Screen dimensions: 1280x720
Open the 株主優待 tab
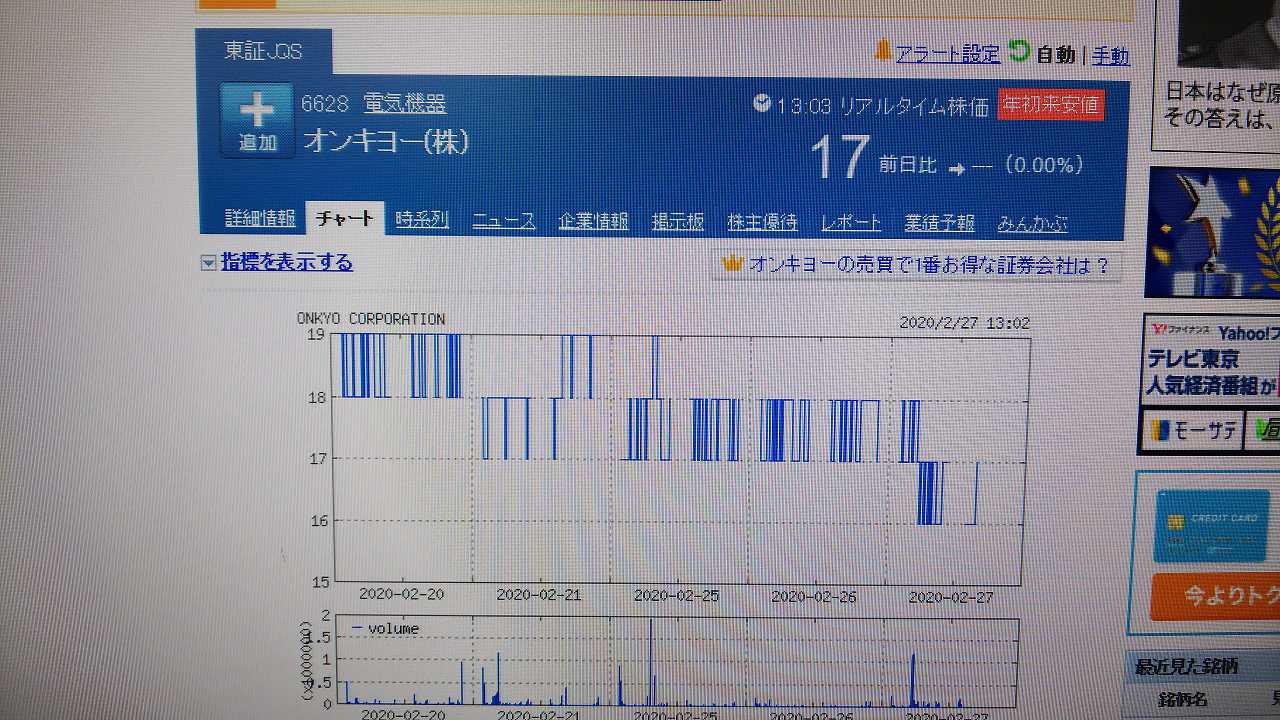click(762, 222)
